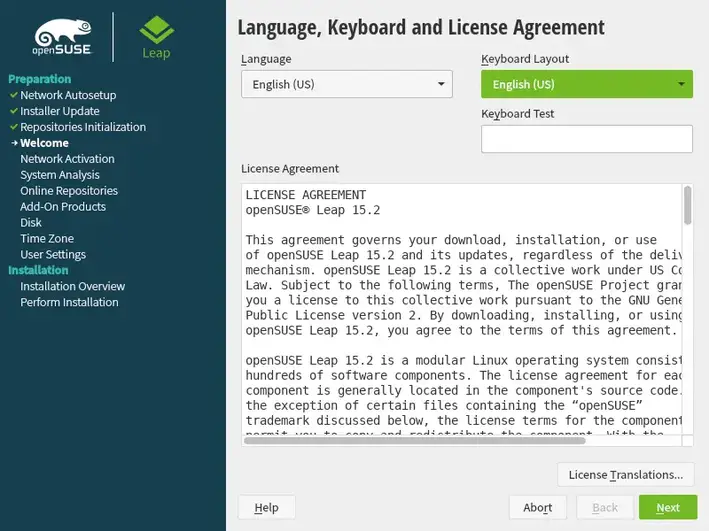The image size is (709, 531).
Task: Click the license horizontal scrollbar
Action: 415,441
